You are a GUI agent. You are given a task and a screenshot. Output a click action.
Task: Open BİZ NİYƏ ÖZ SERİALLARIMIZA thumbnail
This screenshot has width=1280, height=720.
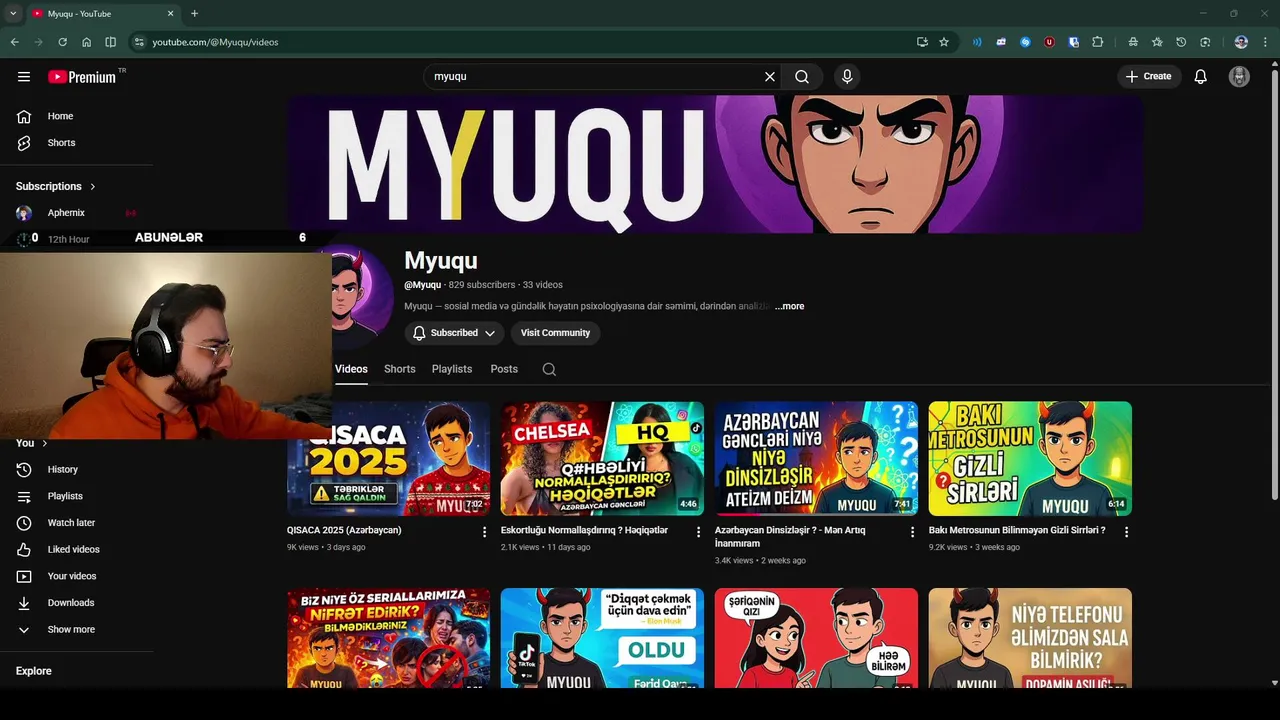388,638
